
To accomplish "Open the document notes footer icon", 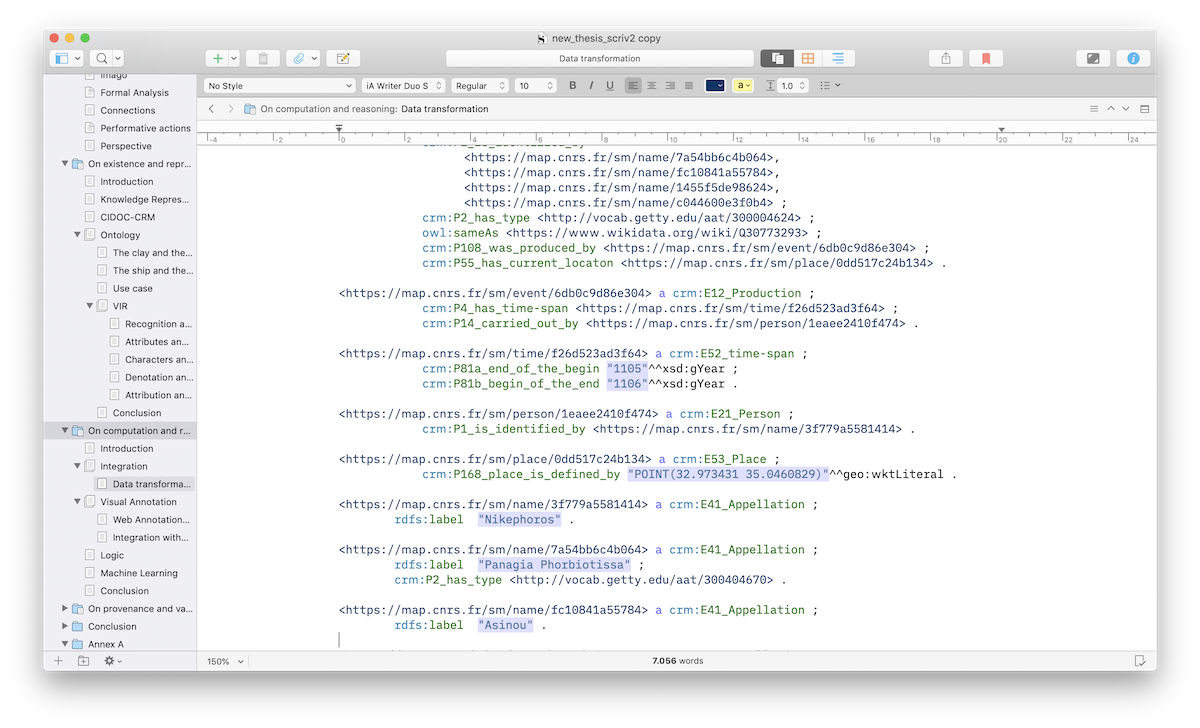I will (x=1139, y=661).
